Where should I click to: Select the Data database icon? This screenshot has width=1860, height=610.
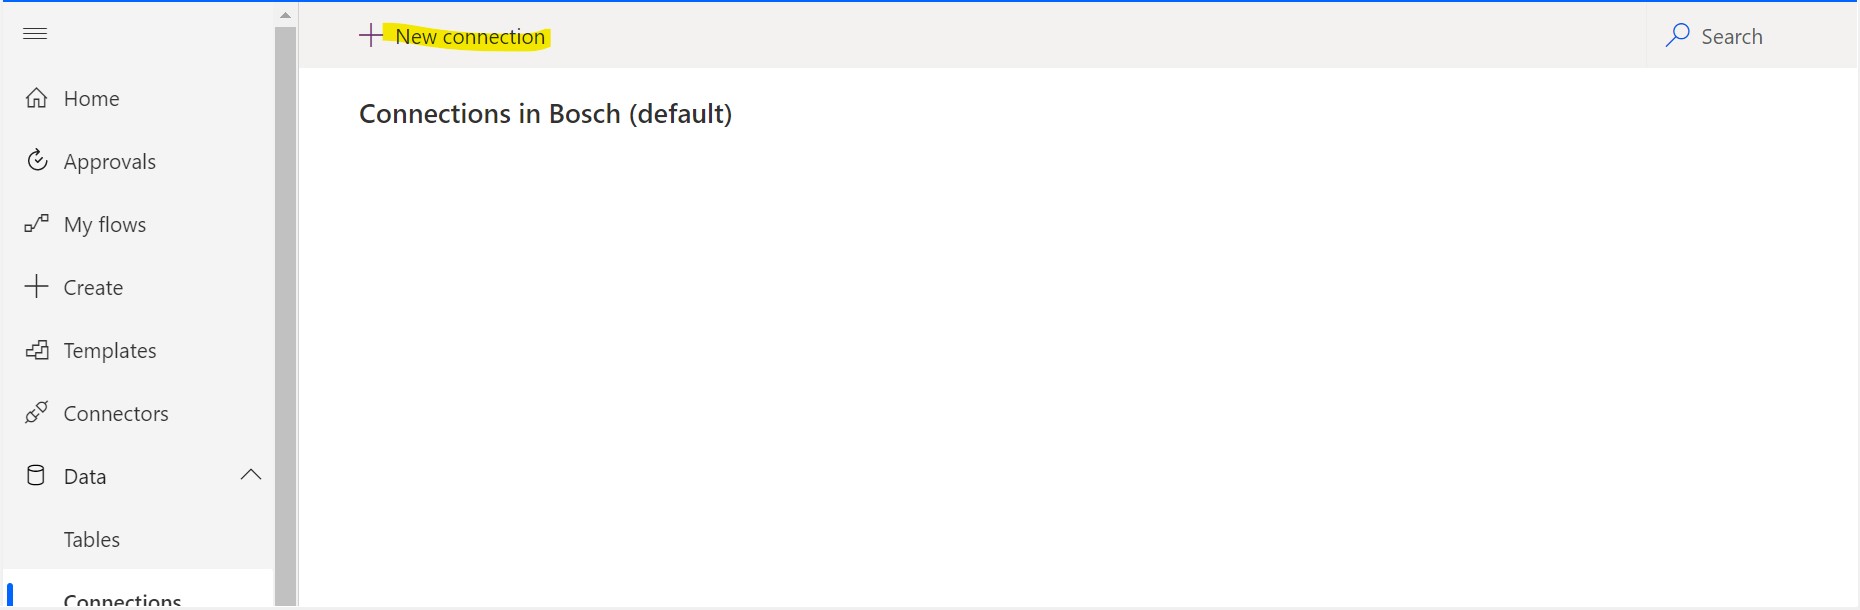tap(37, 476)
